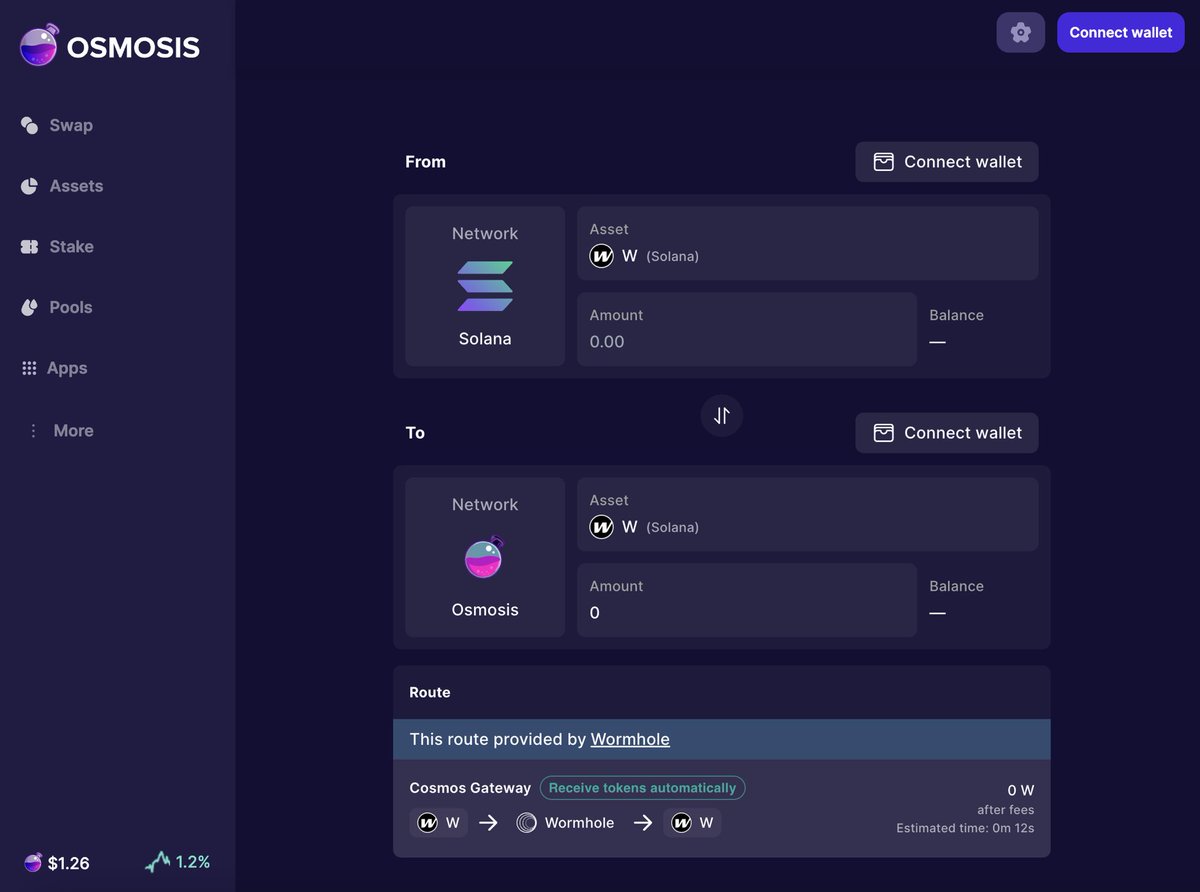Open the Apps menu item
This screenshot has width=1200, height=892.
[55, 368]
